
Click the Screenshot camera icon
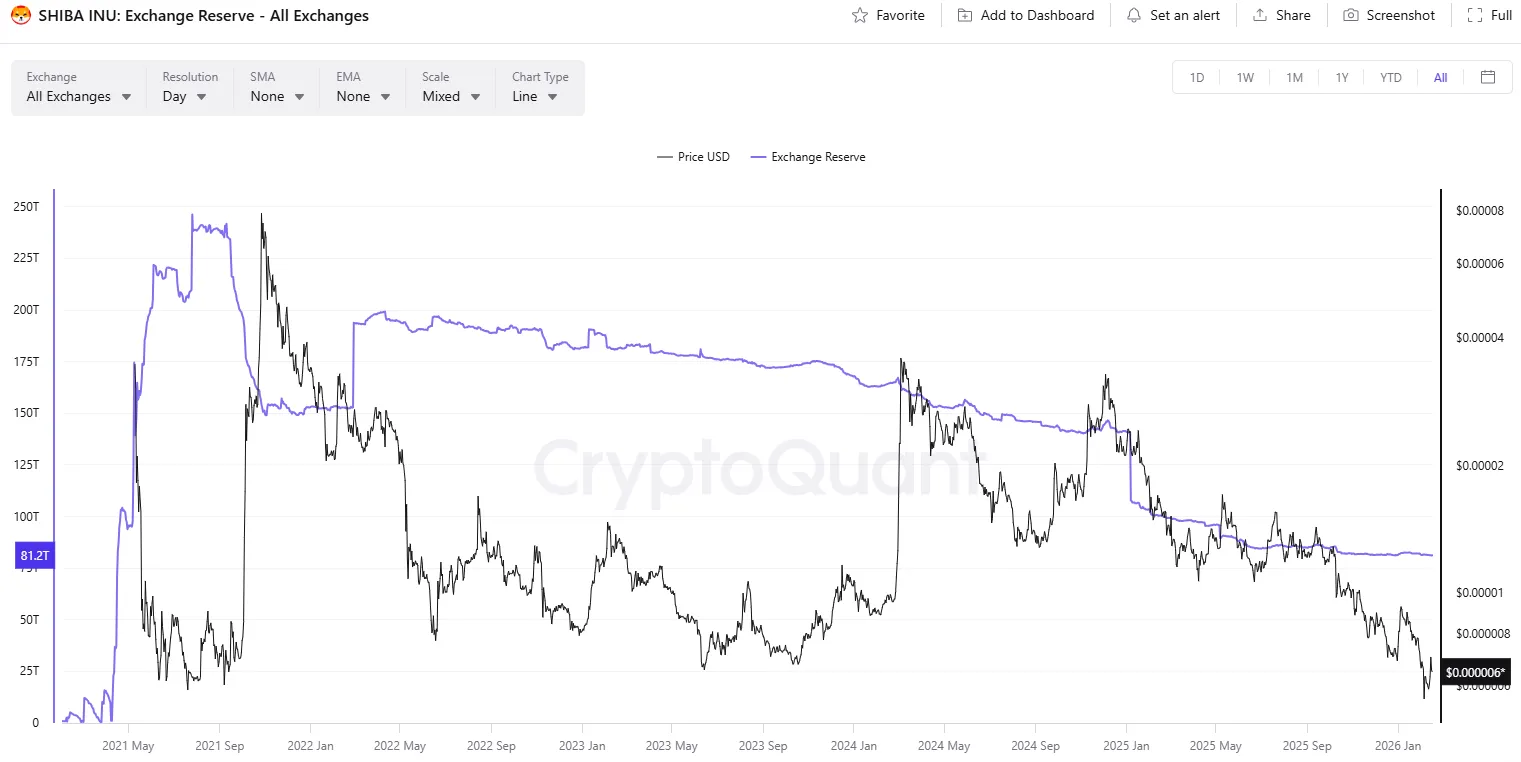[x=1351, y=15]
